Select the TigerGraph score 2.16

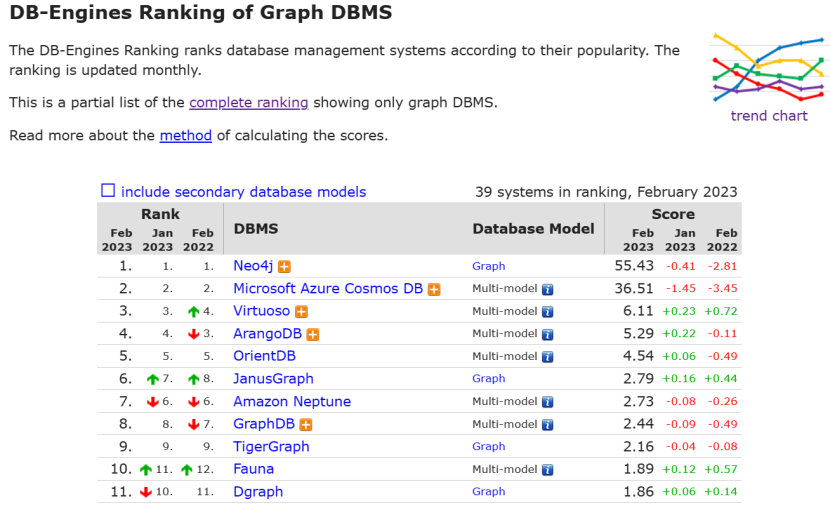(638, 446)
